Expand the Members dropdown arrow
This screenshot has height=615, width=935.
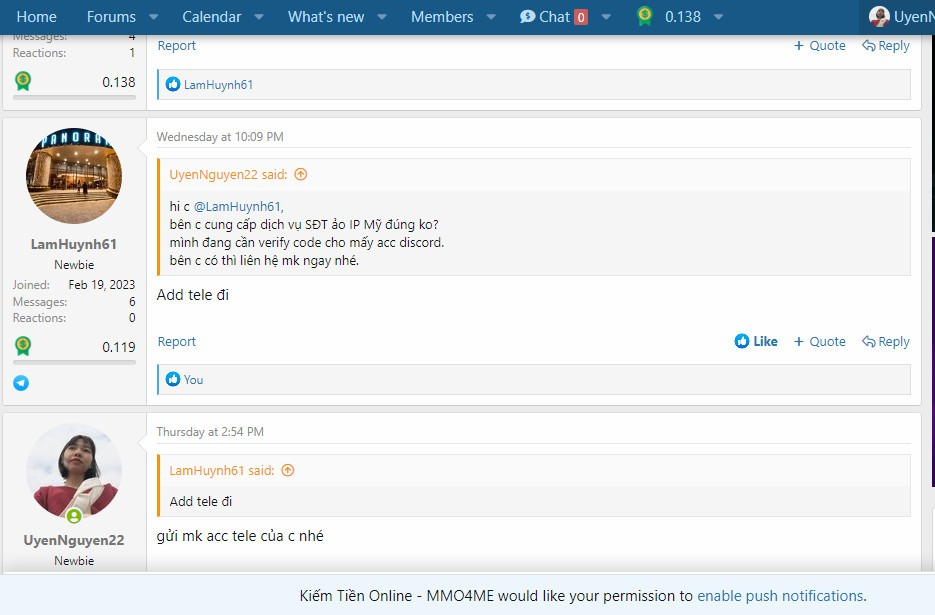point(491,17)
